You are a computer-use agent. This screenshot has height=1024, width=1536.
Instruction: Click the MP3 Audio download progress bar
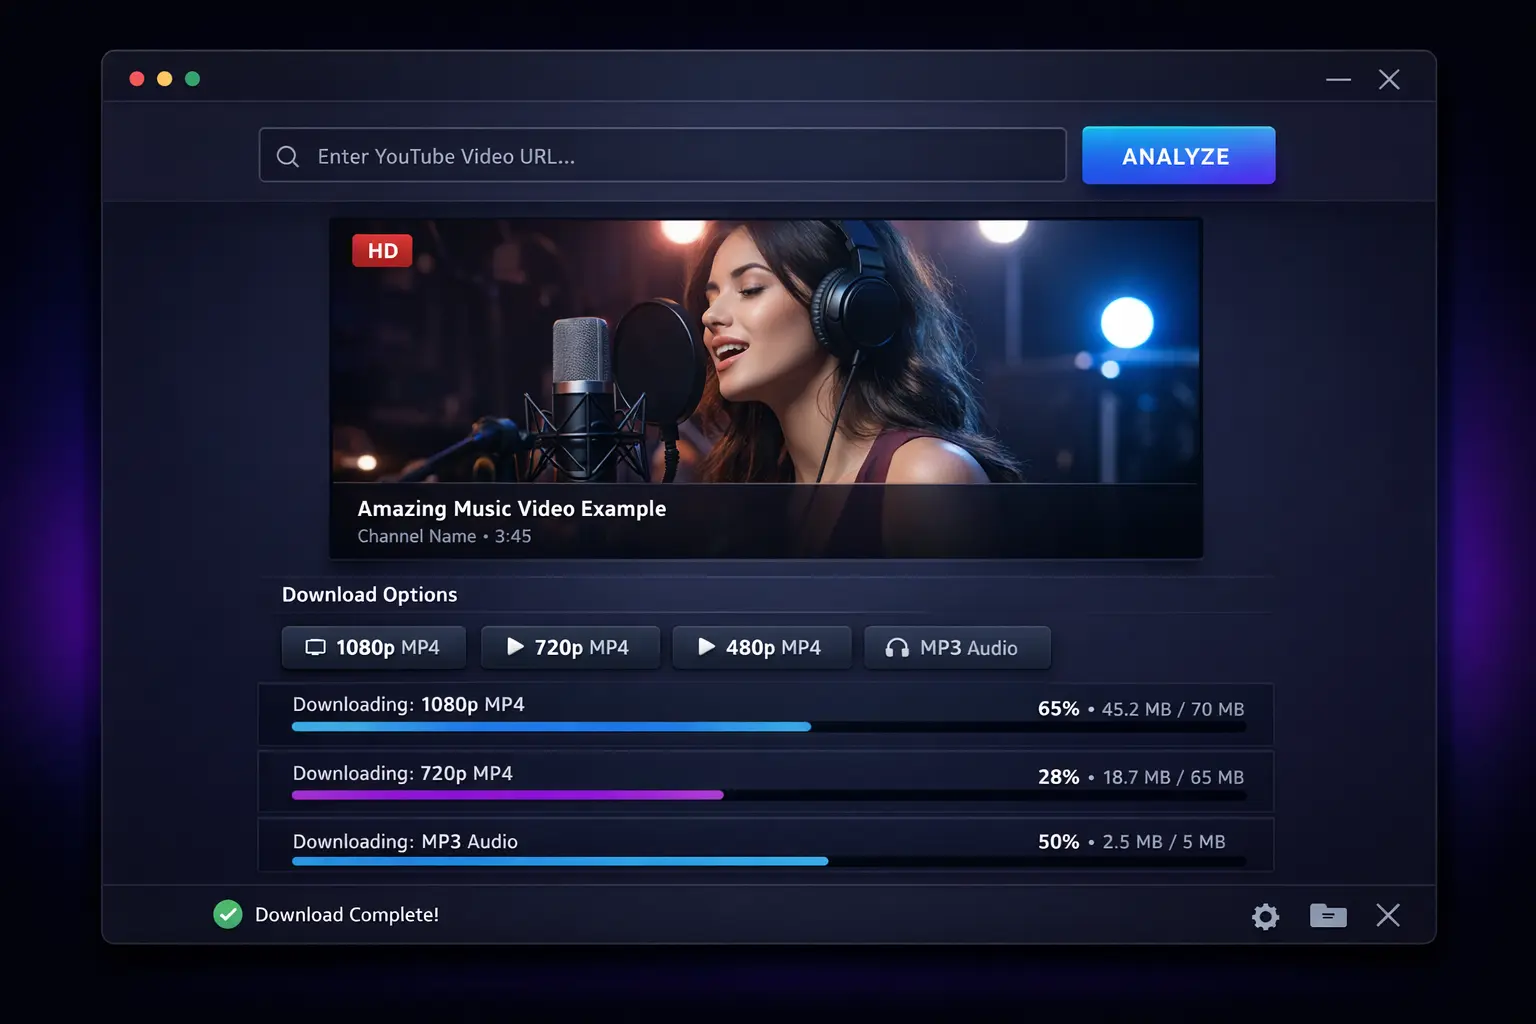tap(768, 861)
